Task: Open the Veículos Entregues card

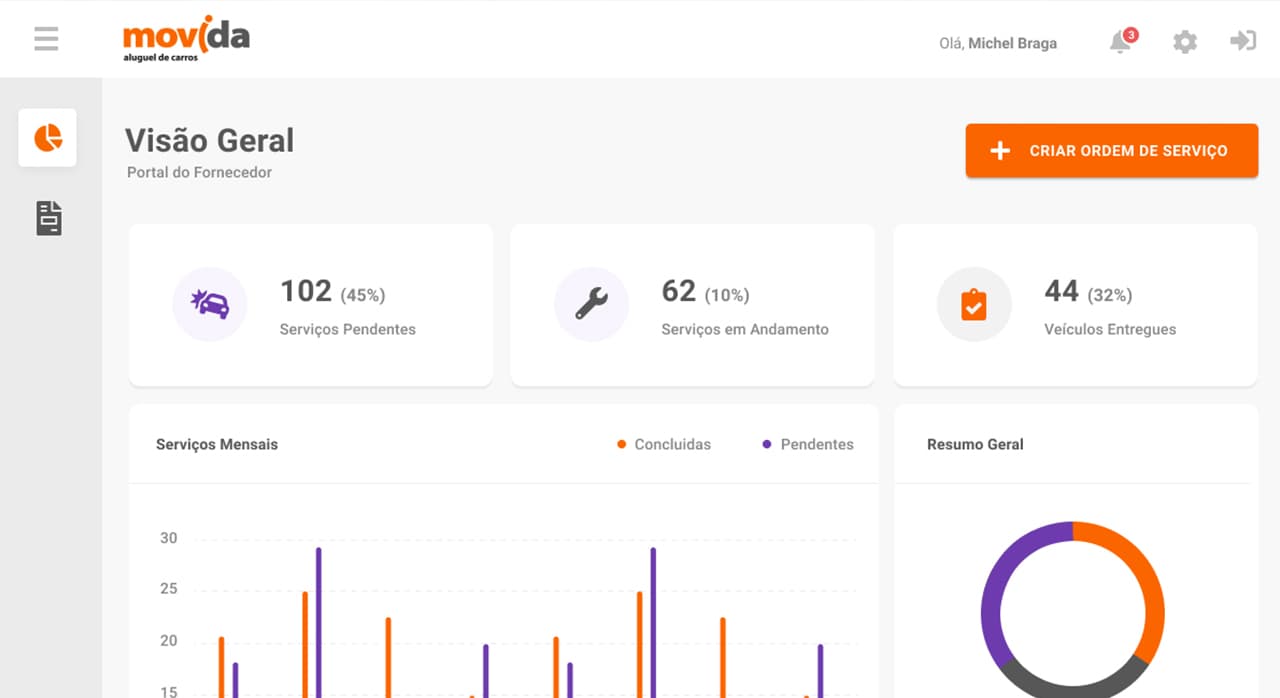Action: point(1075,304)
